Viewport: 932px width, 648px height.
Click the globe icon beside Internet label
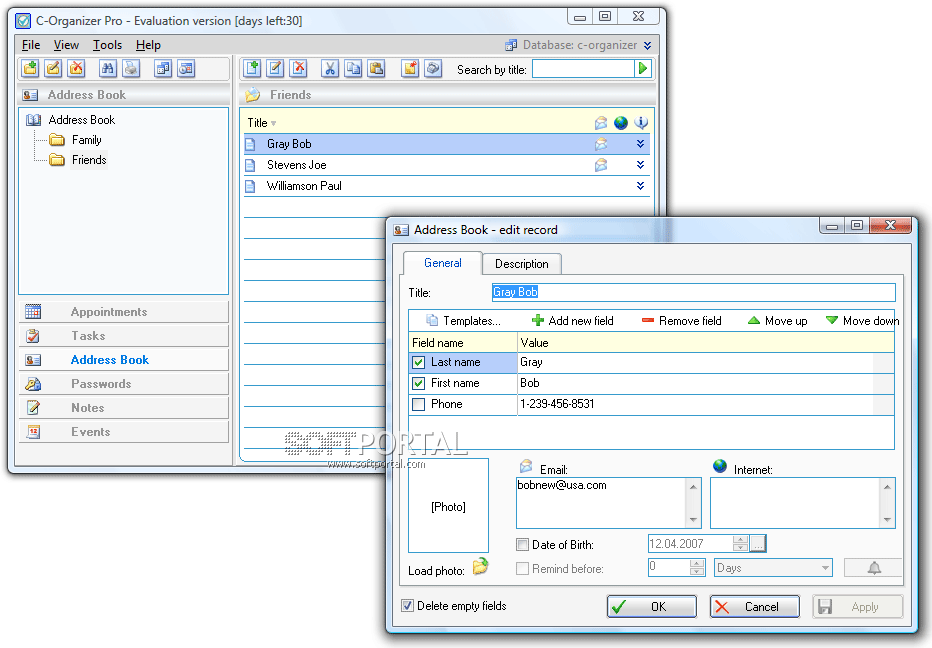[x=720, y=465]
